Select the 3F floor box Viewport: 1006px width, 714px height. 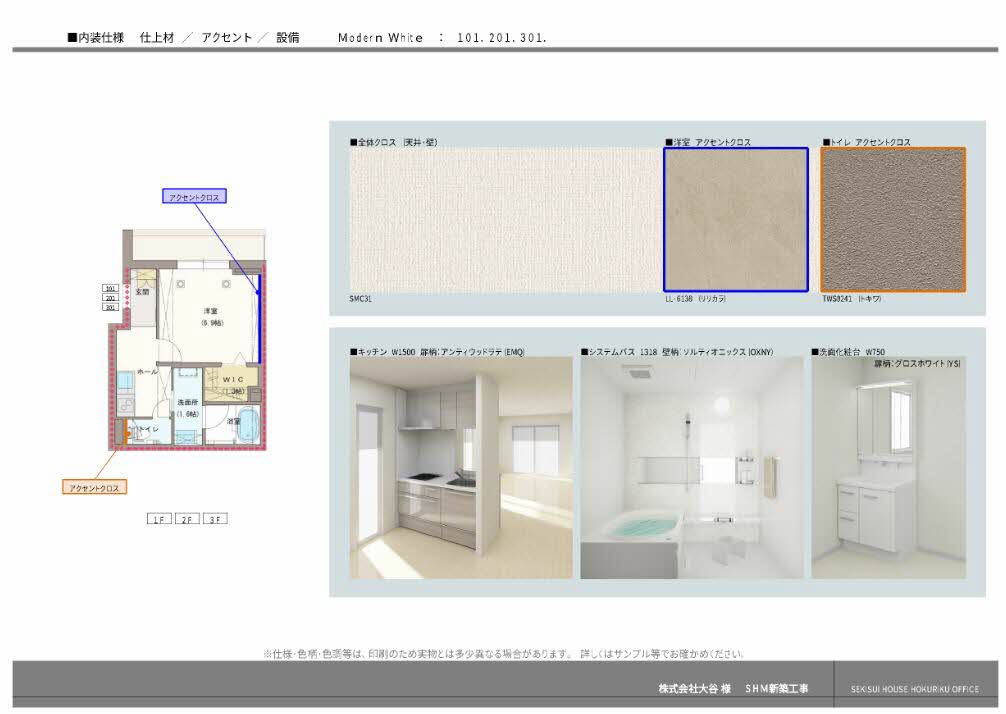214,519
